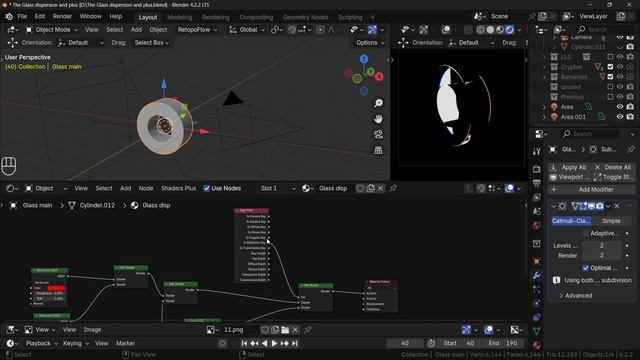Viewport: 640px width, 360px height.
Task: Click the Add Modifier button
Action: click(x=591, y=189)
